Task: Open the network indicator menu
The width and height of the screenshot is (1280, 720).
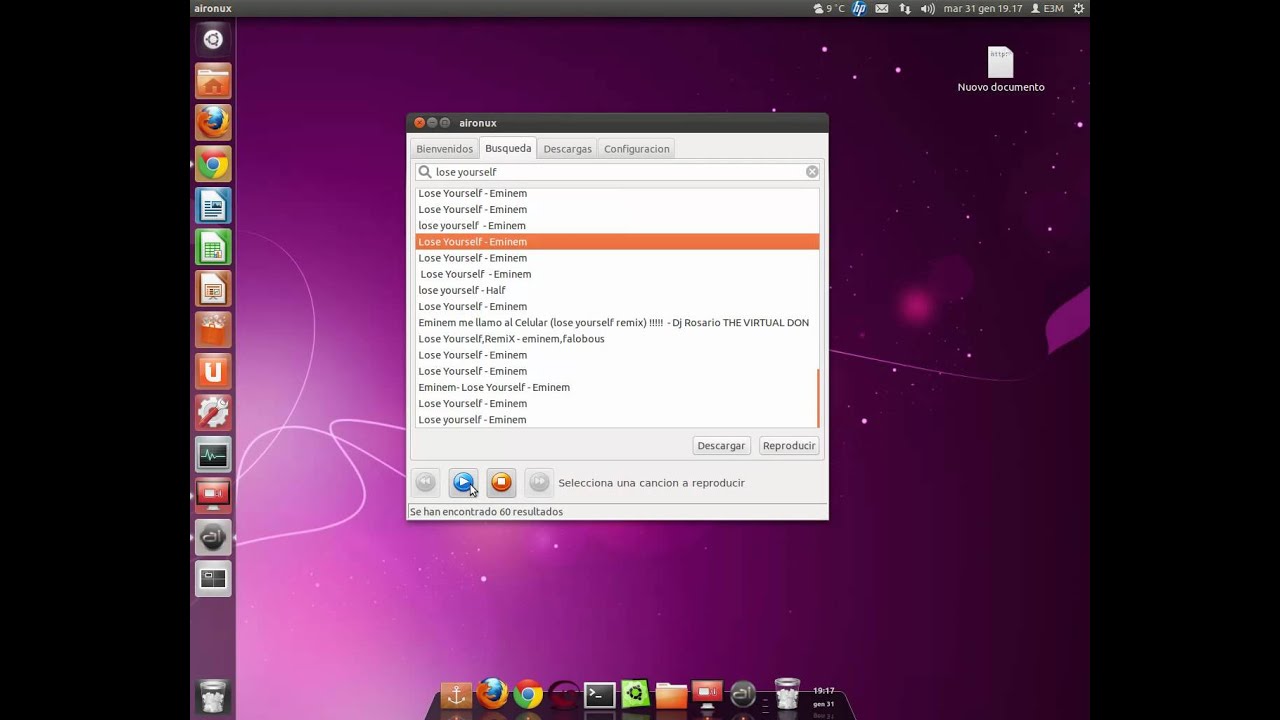Action: 905,8
